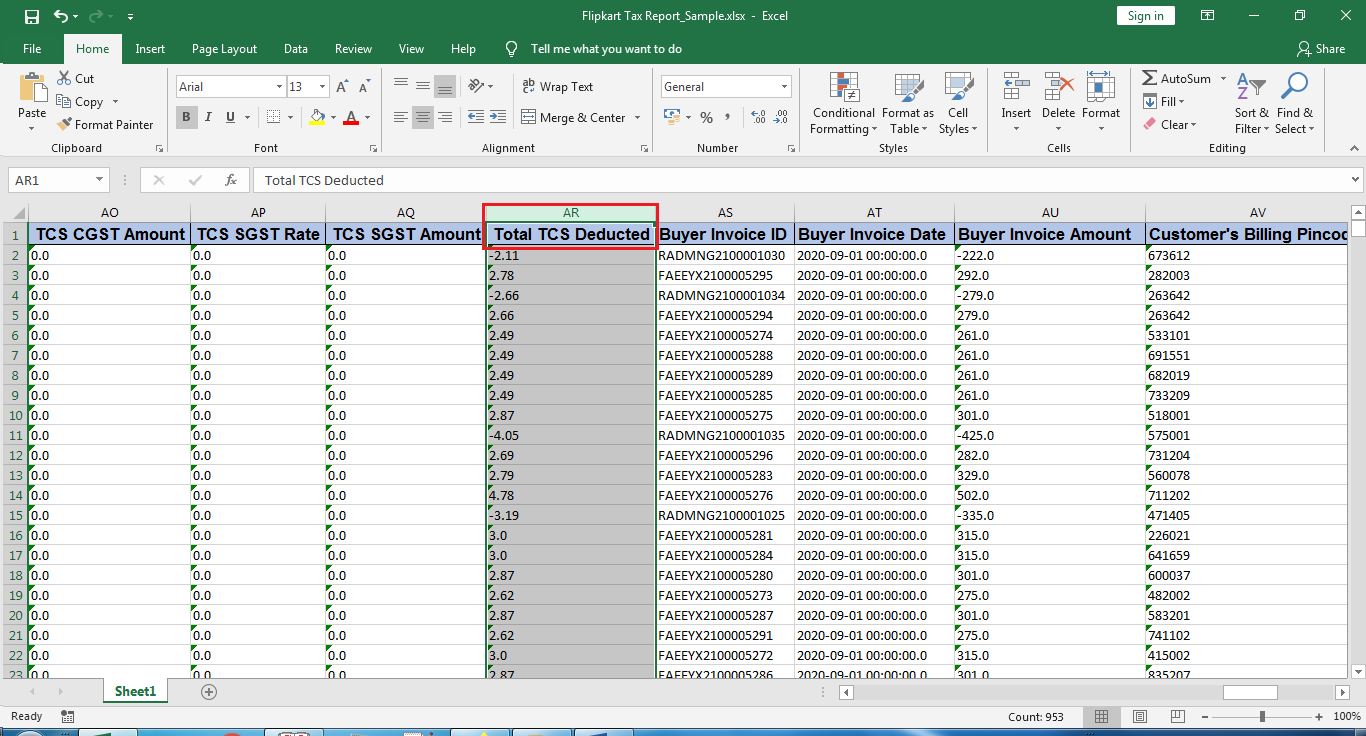Select the Center alignment icon
The height and width of the screenshot is (736, 1366).
(x=421, y=117)
